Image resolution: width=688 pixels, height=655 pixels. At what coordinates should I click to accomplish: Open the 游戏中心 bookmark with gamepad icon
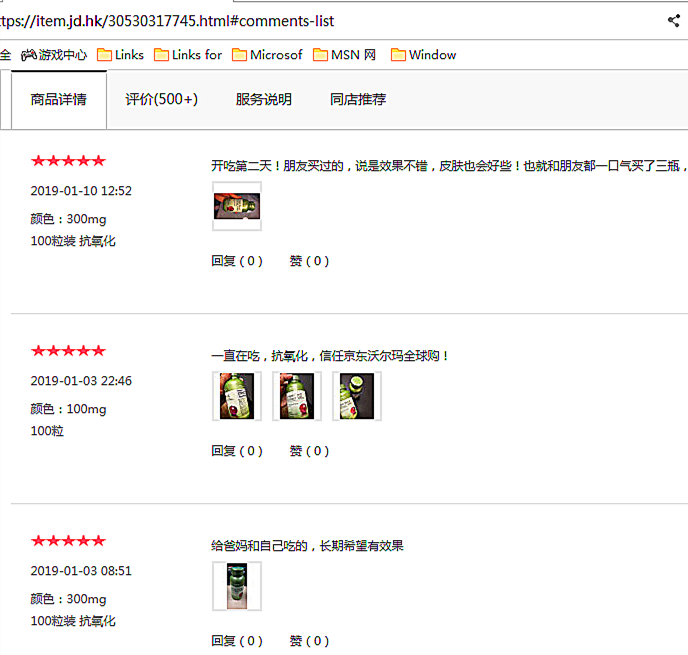[x=54, y=55]
